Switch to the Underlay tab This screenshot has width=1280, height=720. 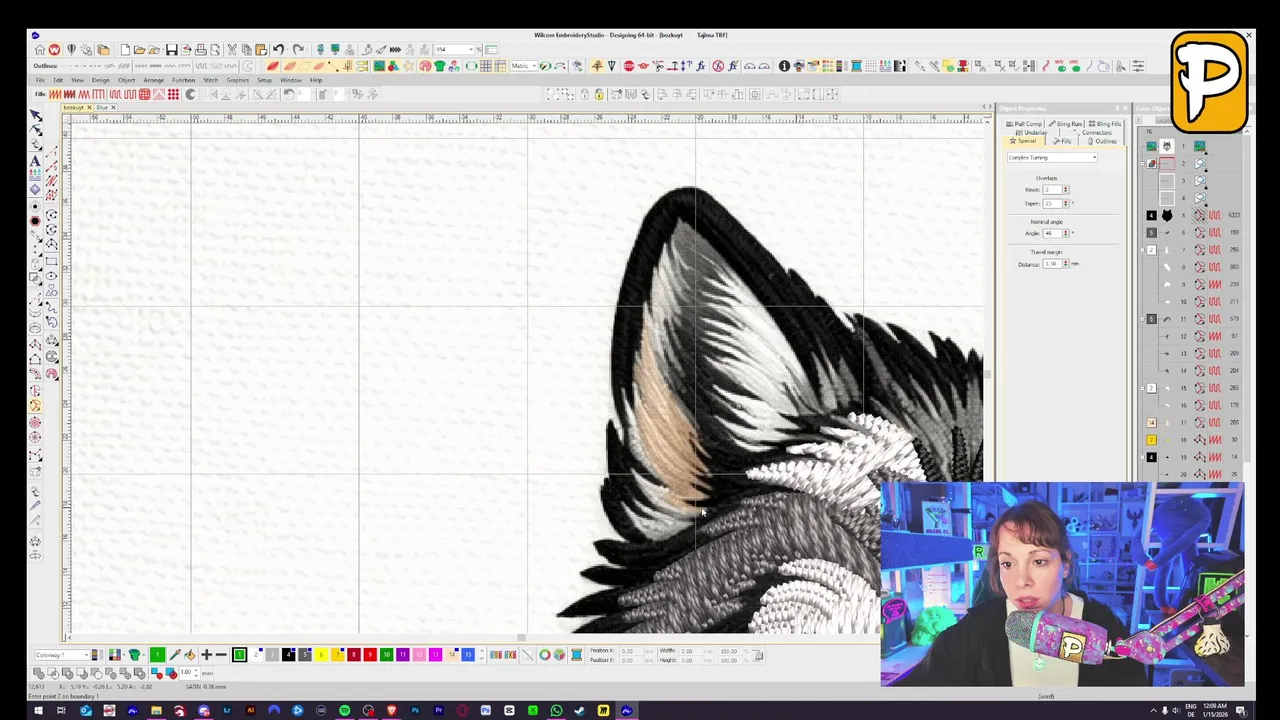(1033, 132)
